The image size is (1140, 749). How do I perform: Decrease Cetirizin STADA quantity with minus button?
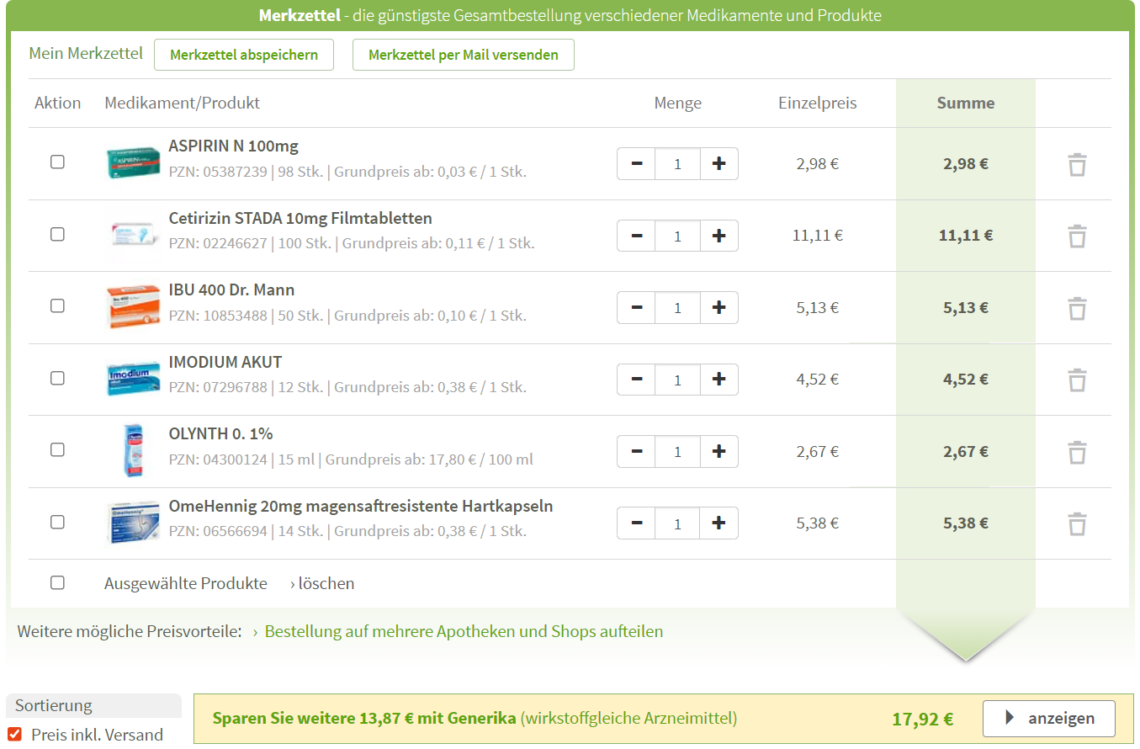pyautogui.click(x=637, y=236)
